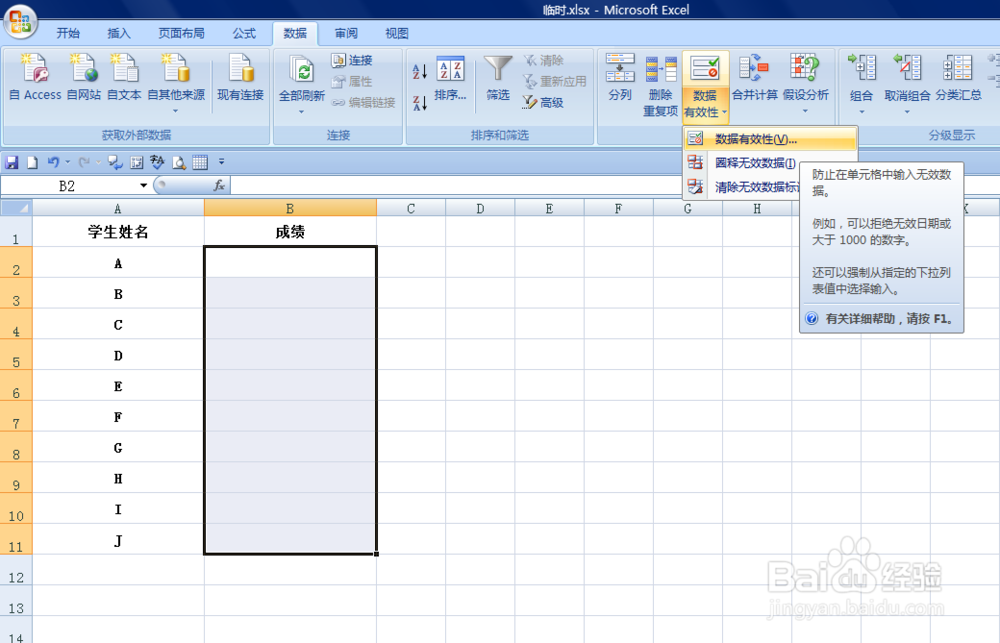
Task: Expand the Ungroup (取消组合) dropdown arrow
Action: 907,112
